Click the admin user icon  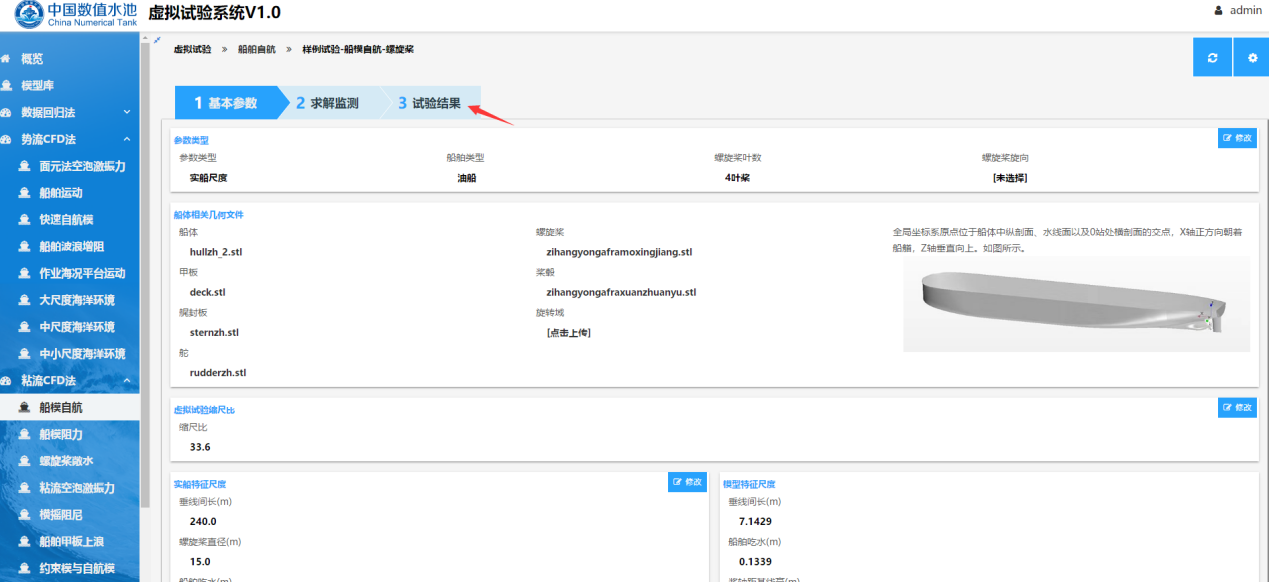[1218, 11]
